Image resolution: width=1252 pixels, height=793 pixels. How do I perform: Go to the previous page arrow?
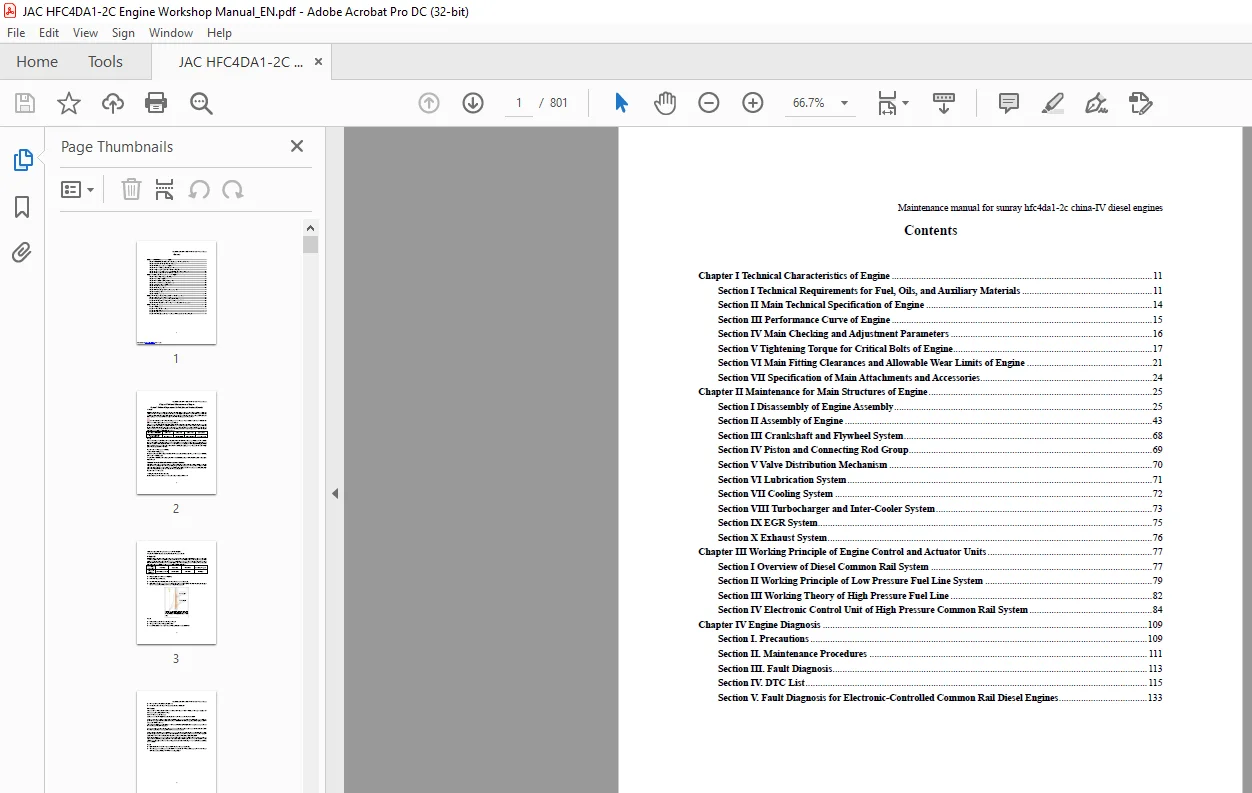coord(429,103)
